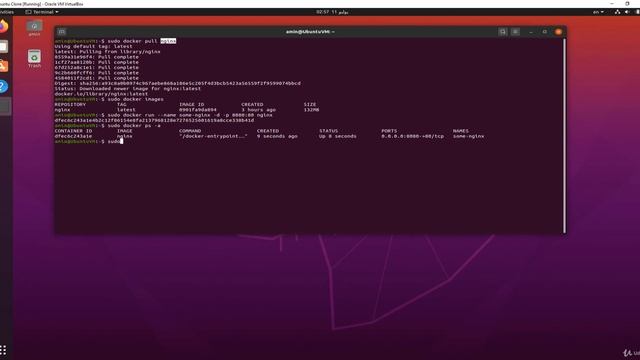
Task: Click the Activities button
Action: (7, 12)
